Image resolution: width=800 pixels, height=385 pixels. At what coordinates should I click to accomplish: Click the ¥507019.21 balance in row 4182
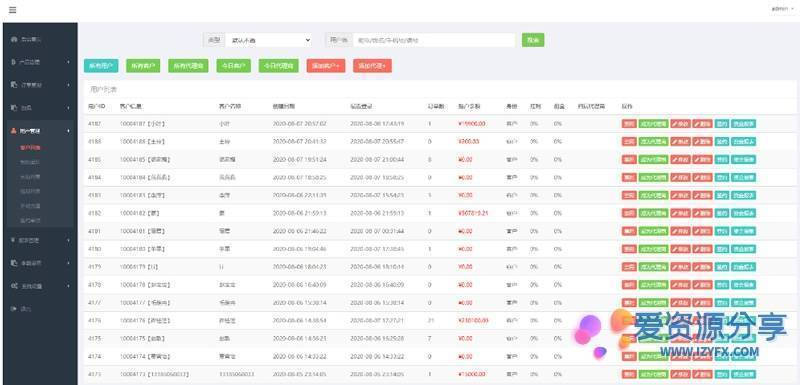pos(473,213)
